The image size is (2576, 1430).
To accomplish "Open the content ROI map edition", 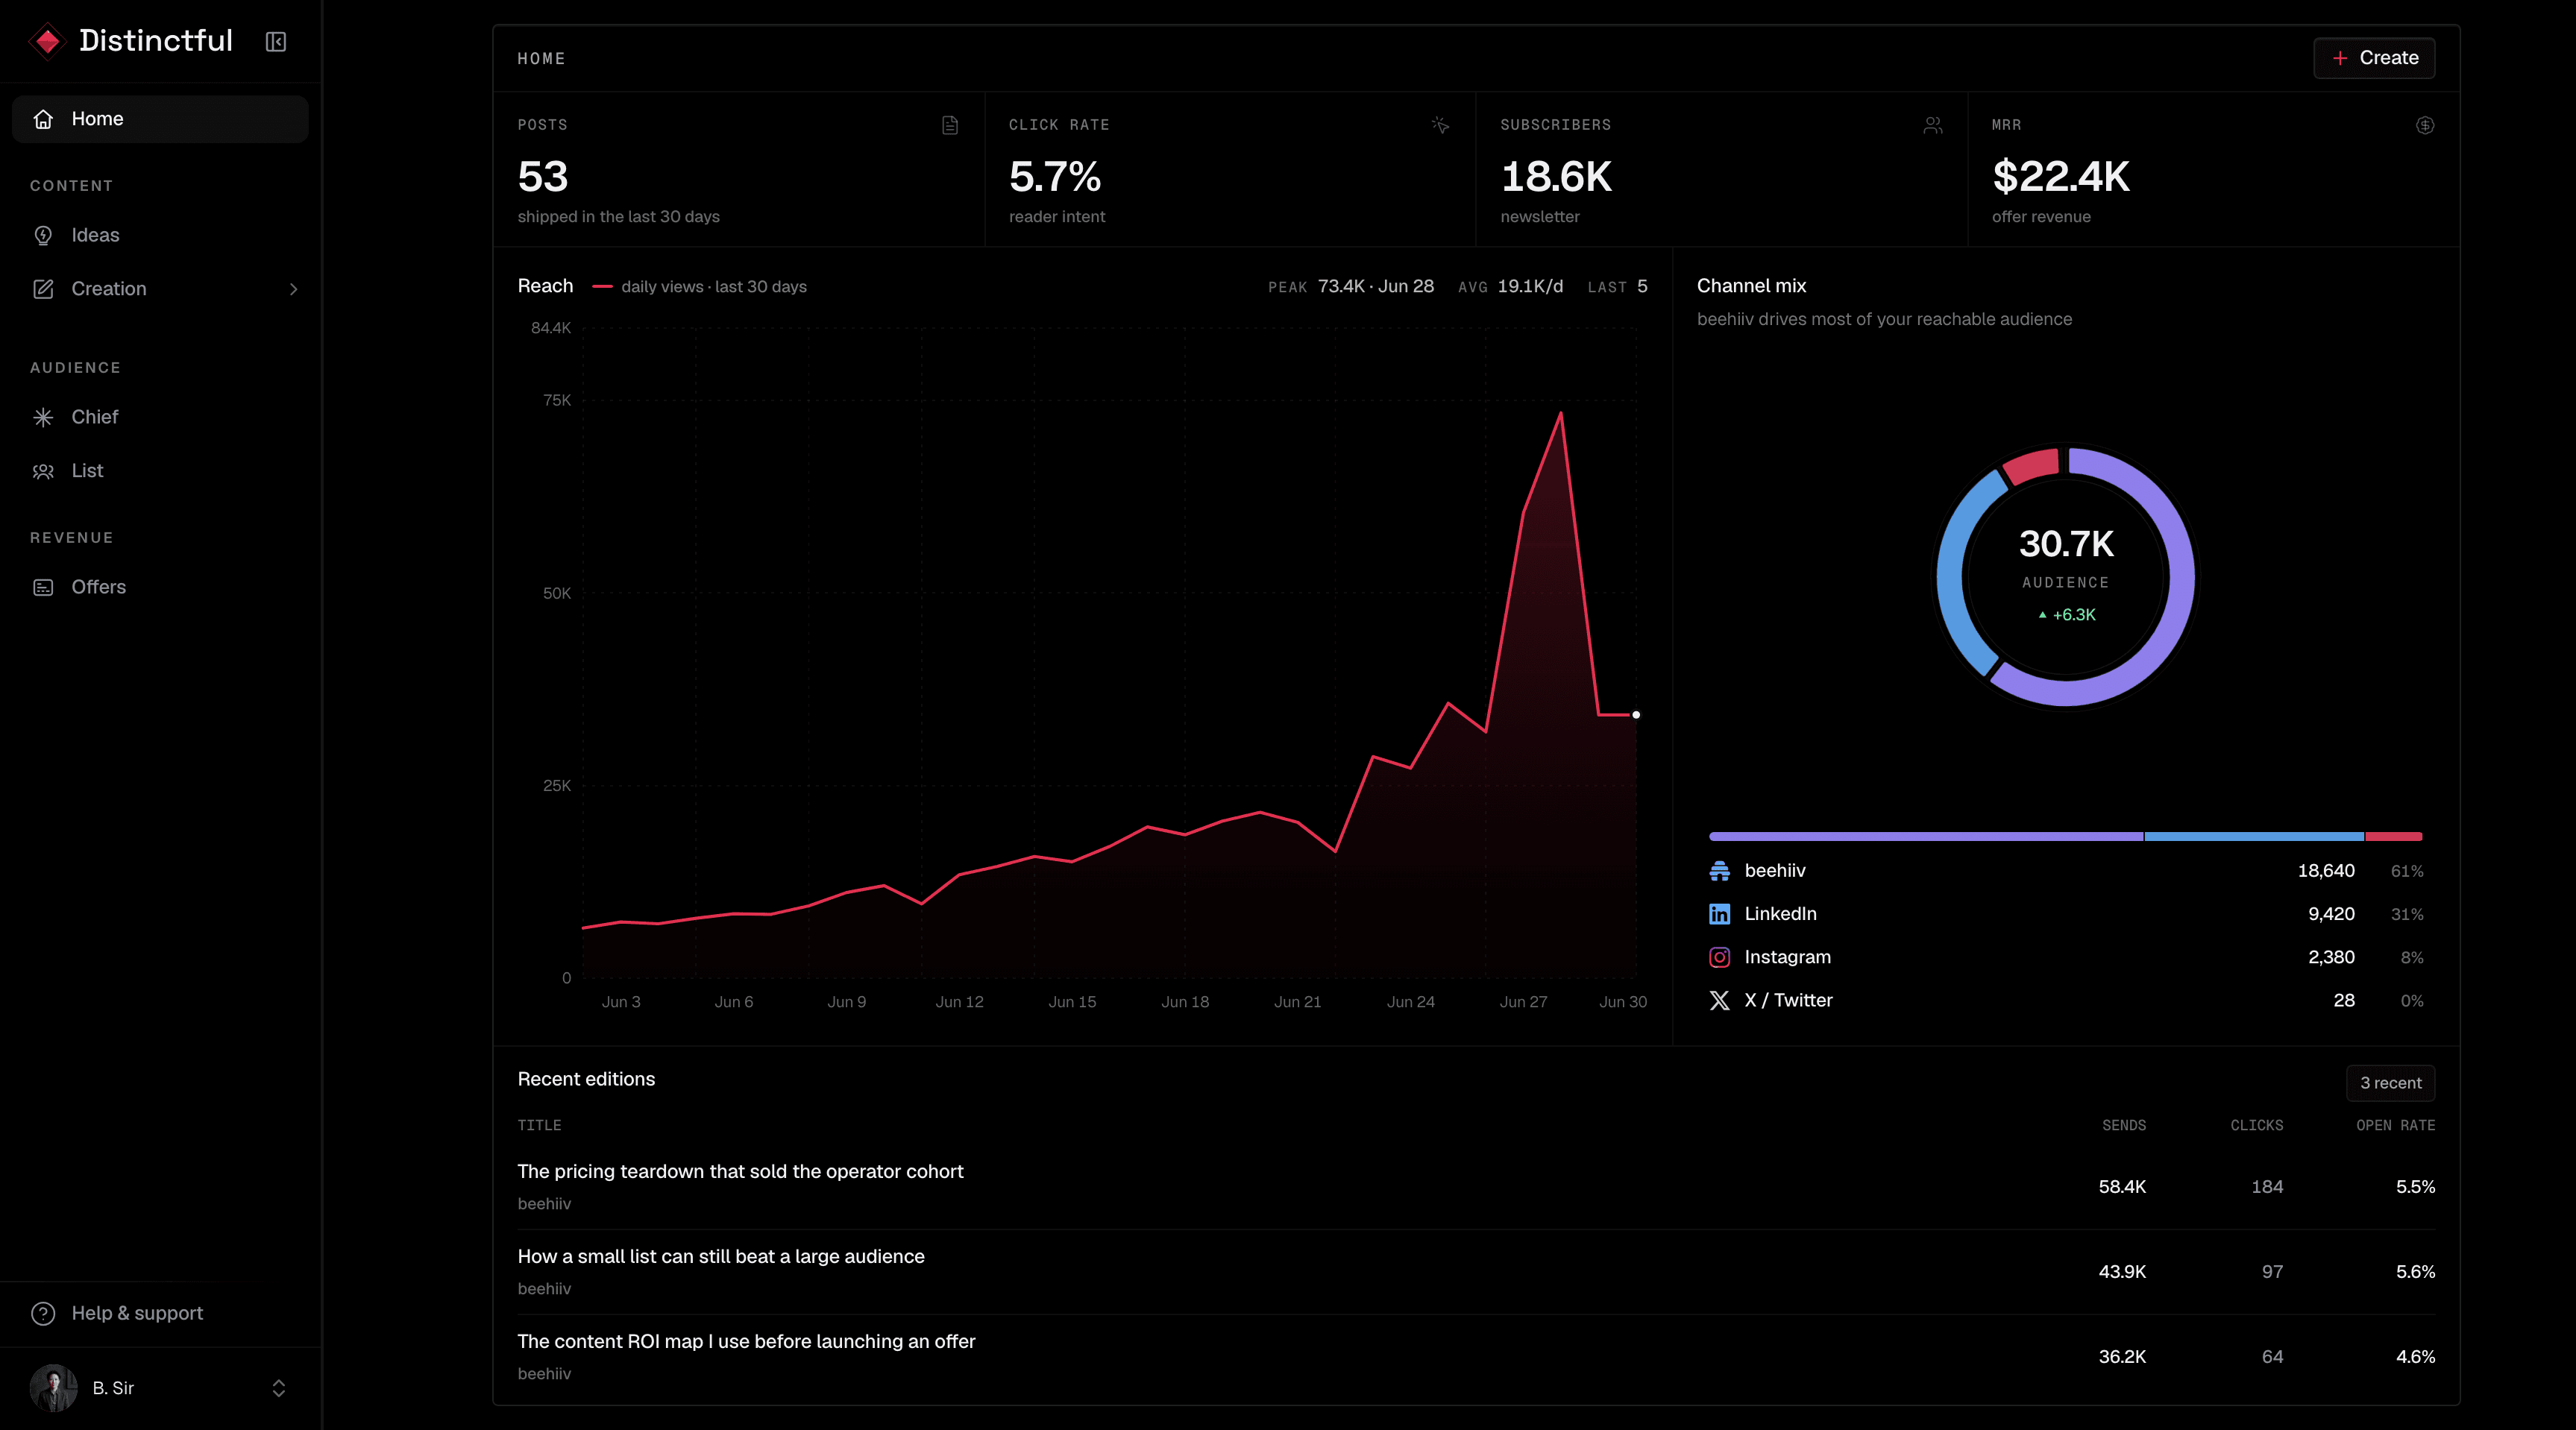I will (x=1476, y=1357).
